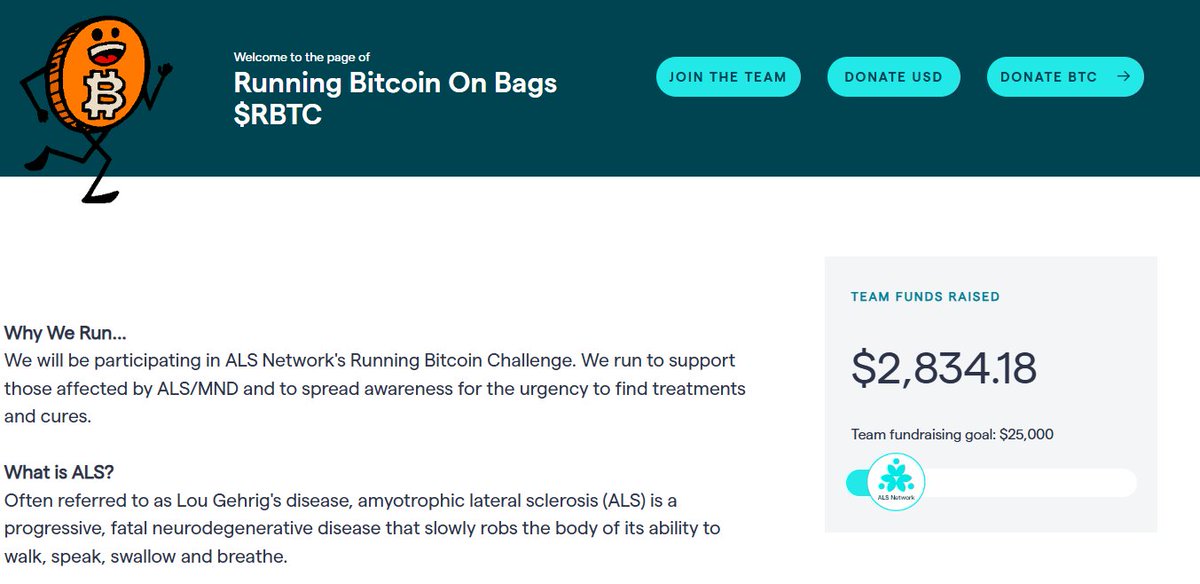Click the 'Why We Run...' heading
Viewport: 1200px width, 584px height.
pyautogui.click(x=65, y=333)
